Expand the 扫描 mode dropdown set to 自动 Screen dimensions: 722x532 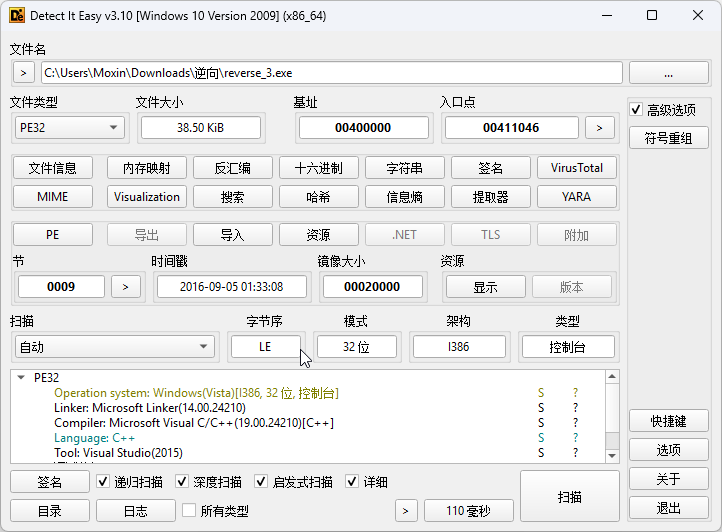pos(113,347)
